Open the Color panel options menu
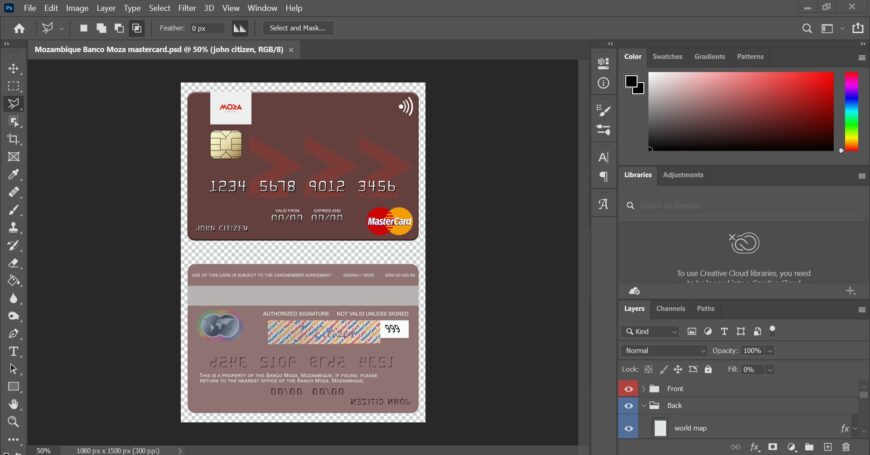Screen dimensions: 870x455 click(x=862, y=57)
